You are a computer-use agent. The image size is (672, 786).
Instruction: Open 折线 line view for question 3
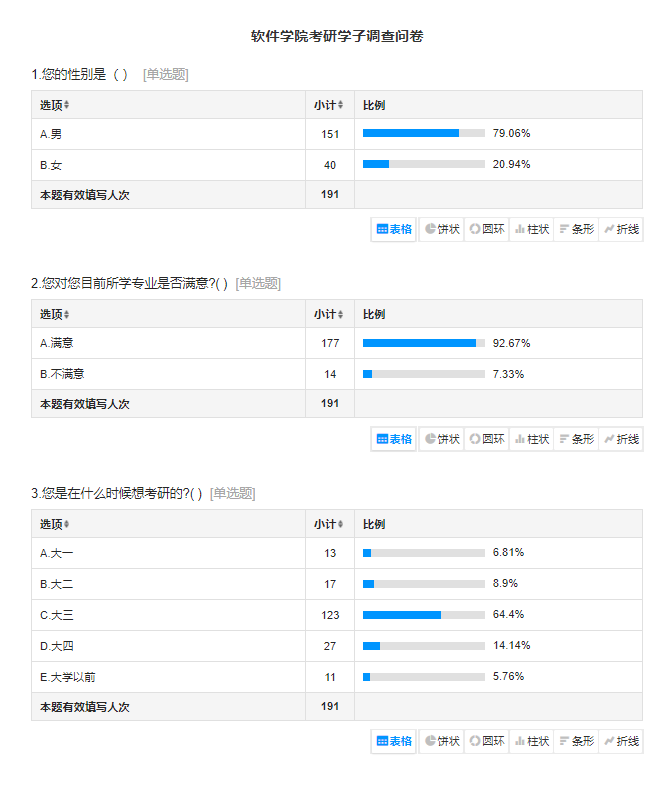click(621, 741)
